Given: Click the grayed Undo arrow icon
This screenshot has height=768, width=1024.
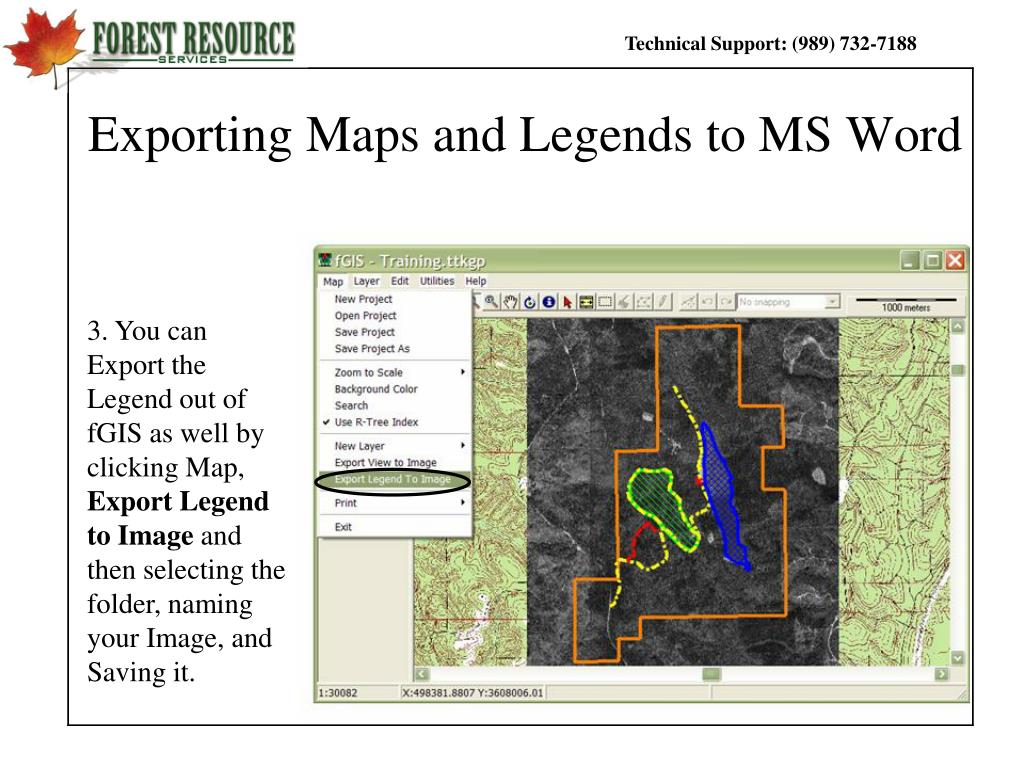Looking at the screenshot, I should click(707, 302).
